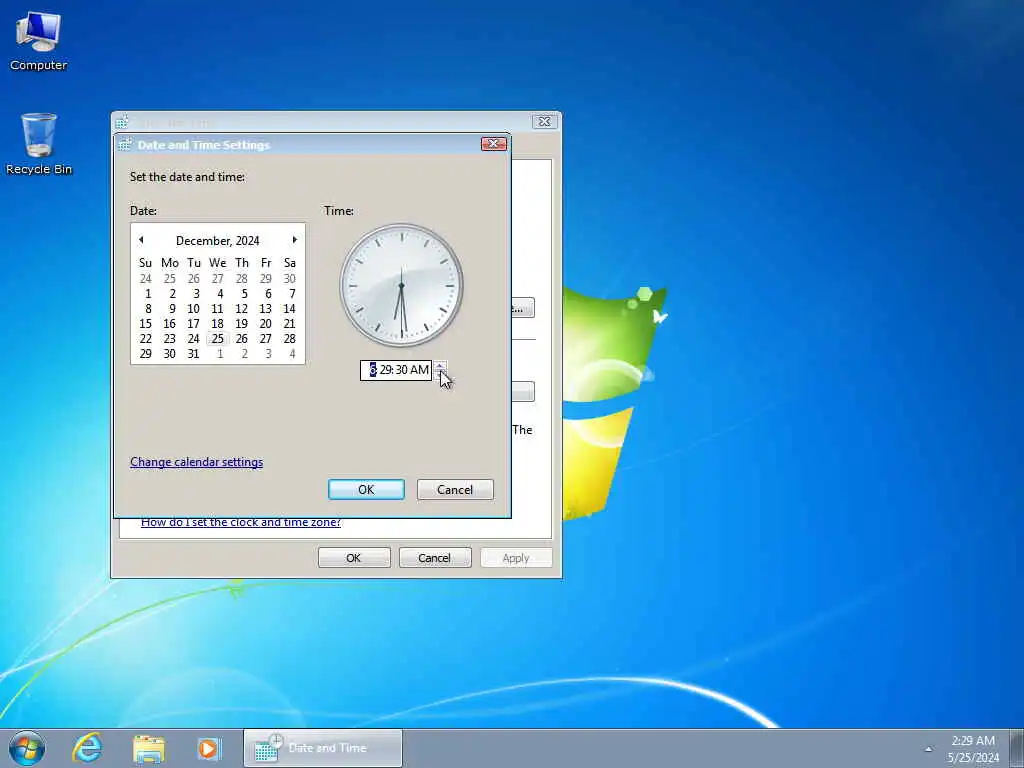
Task: Open the Computer desktop icon
Action: tap(39, 40)
